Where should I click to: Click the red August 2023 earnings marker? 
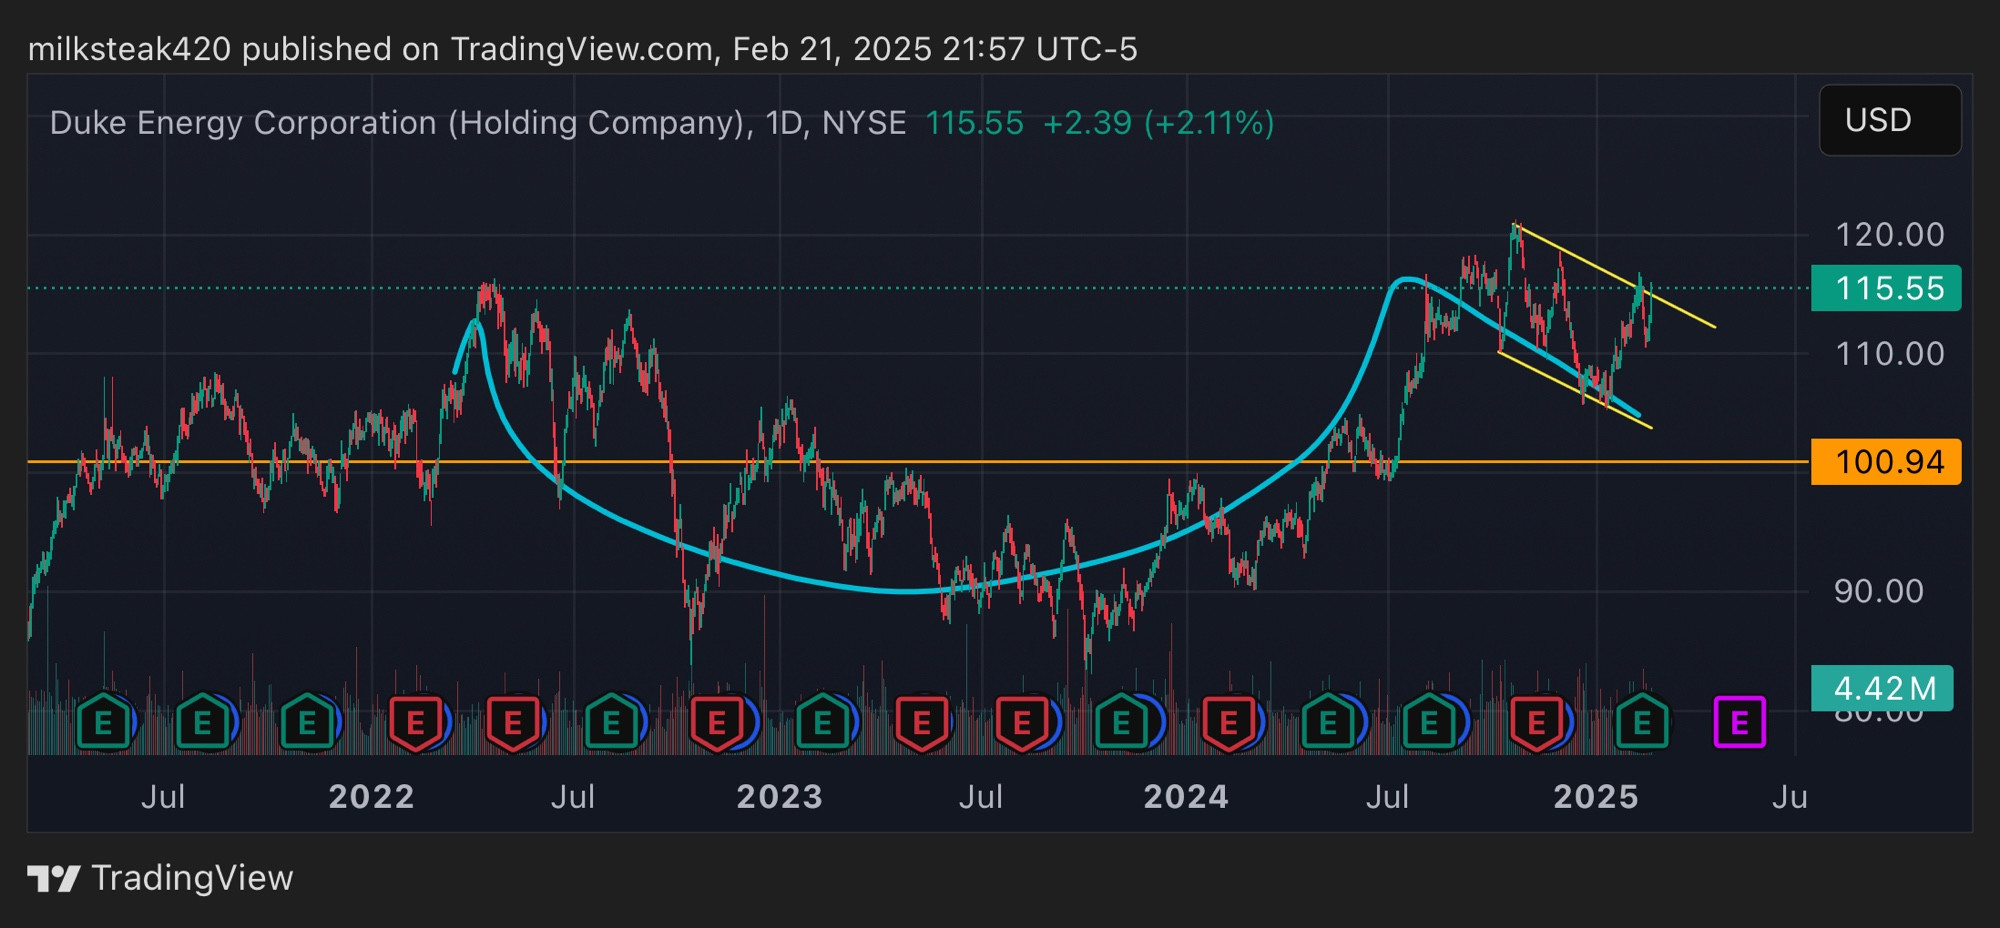[x=1022, y=722]
